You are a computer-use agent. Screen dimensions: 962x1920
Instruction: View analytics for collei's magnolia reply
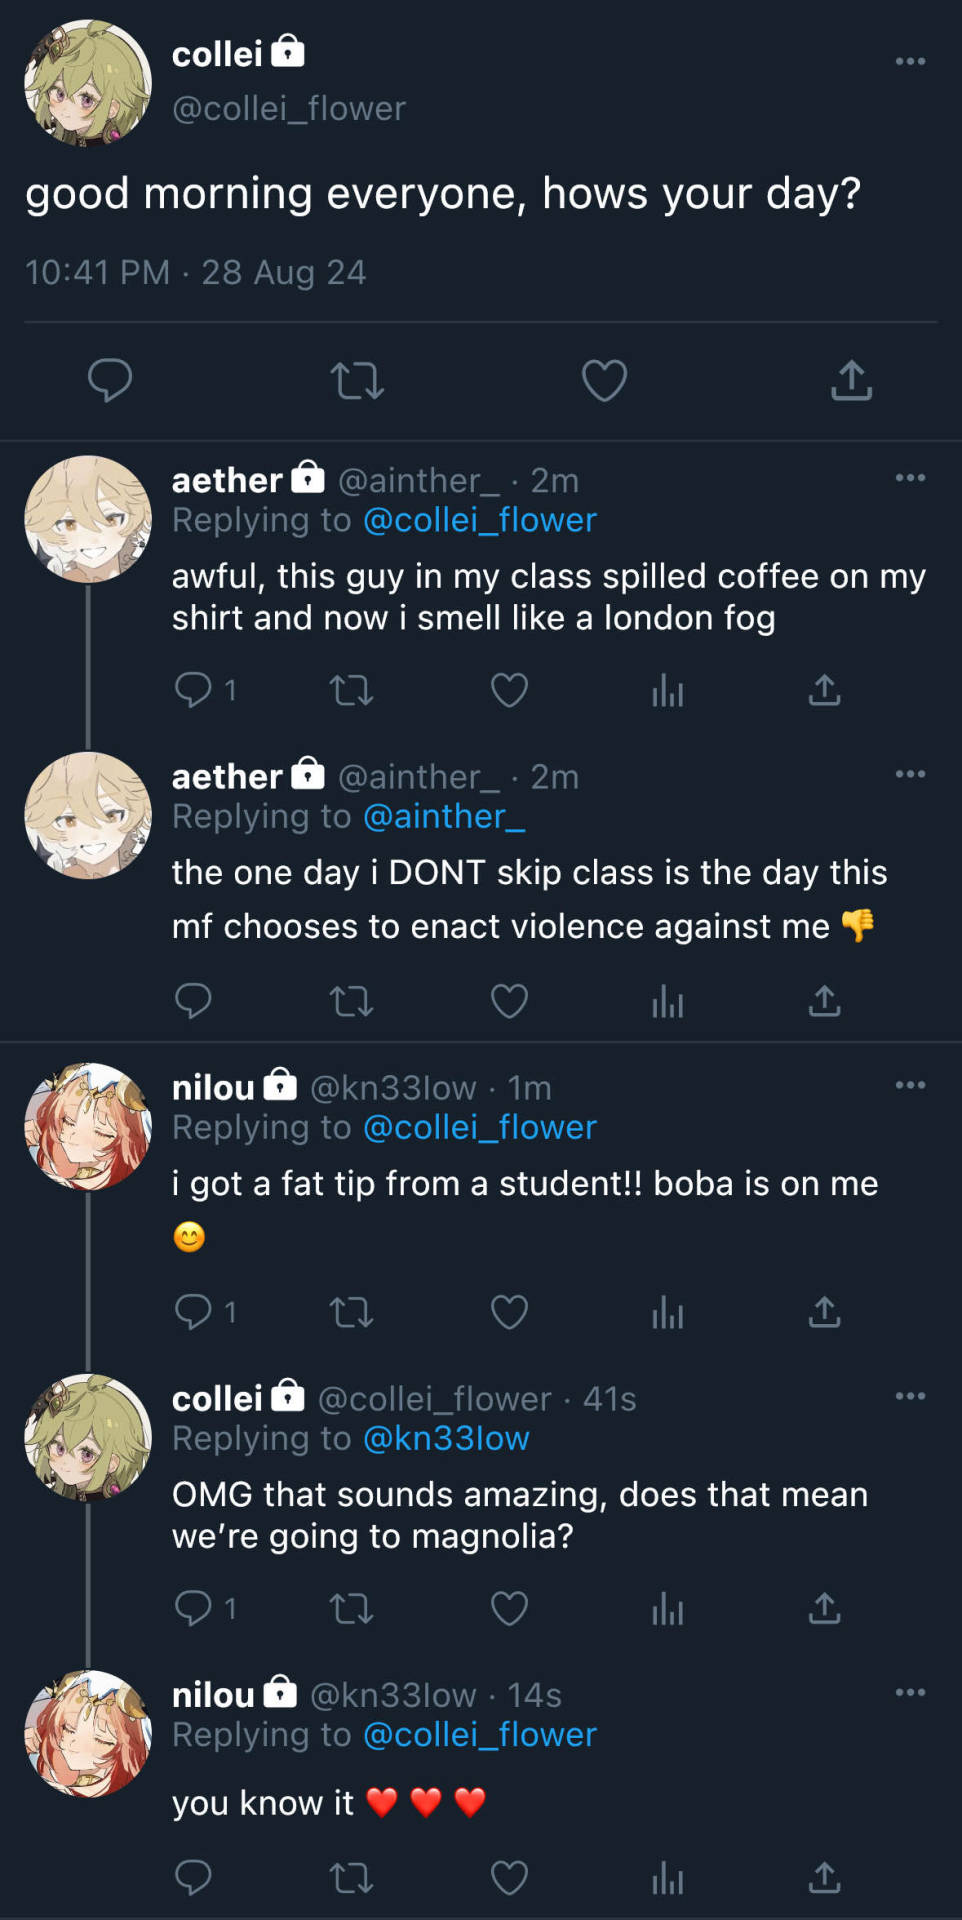pos(667,1608)
